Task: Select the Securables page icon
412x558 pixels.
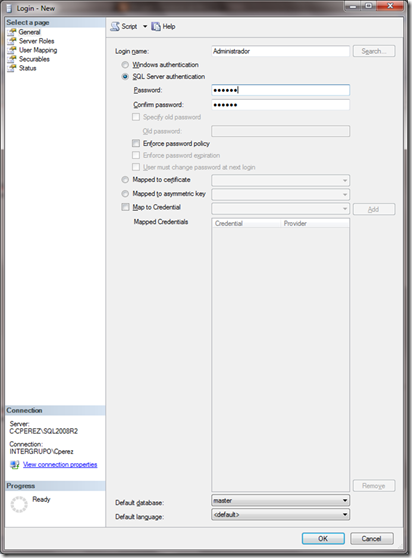Action: pos(12,59)
